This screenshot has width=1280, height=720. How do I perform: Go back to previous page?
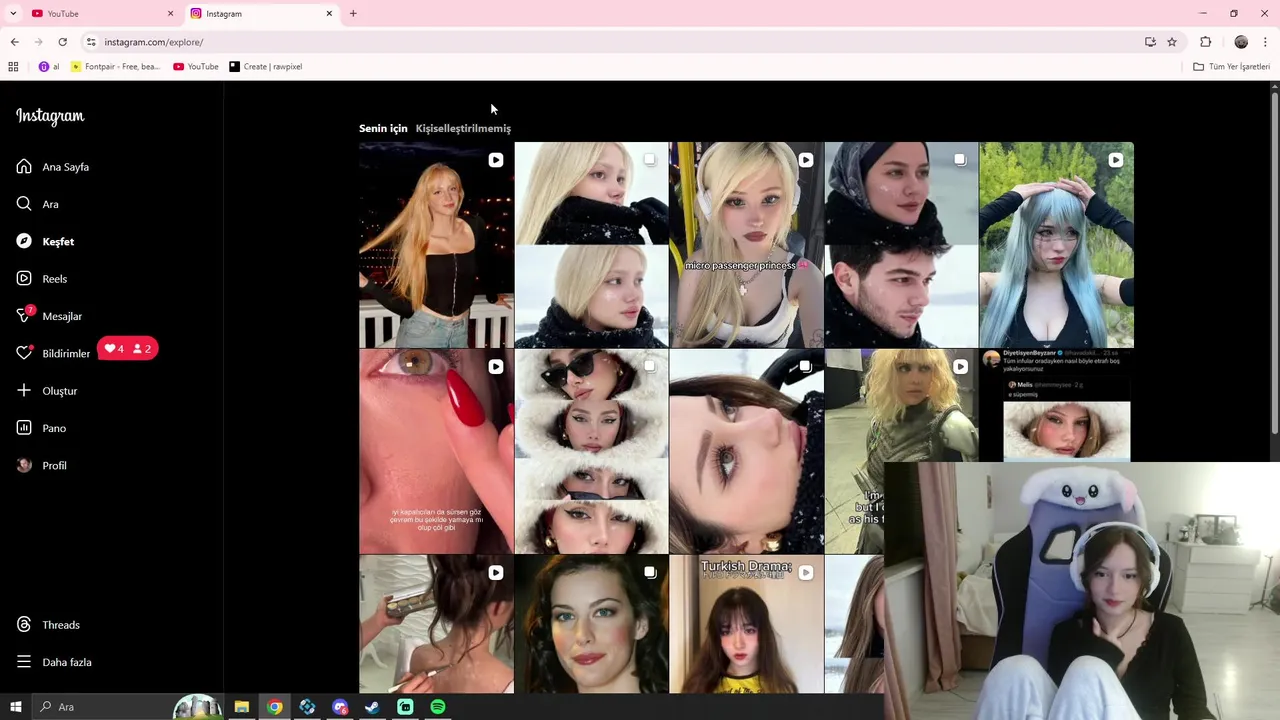coord(14,42)
